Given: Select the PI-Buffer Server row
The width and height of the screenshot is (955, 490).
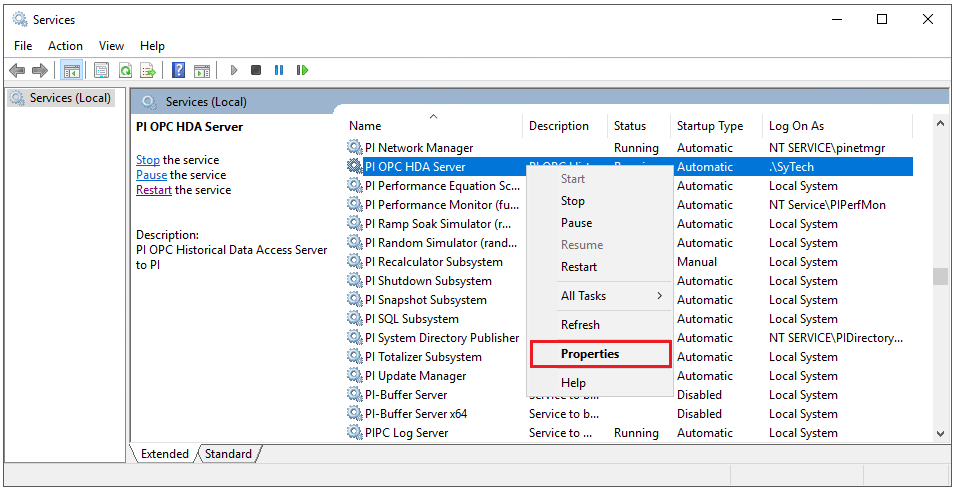Looking at the screenshot, I should [x=629, y=394].
